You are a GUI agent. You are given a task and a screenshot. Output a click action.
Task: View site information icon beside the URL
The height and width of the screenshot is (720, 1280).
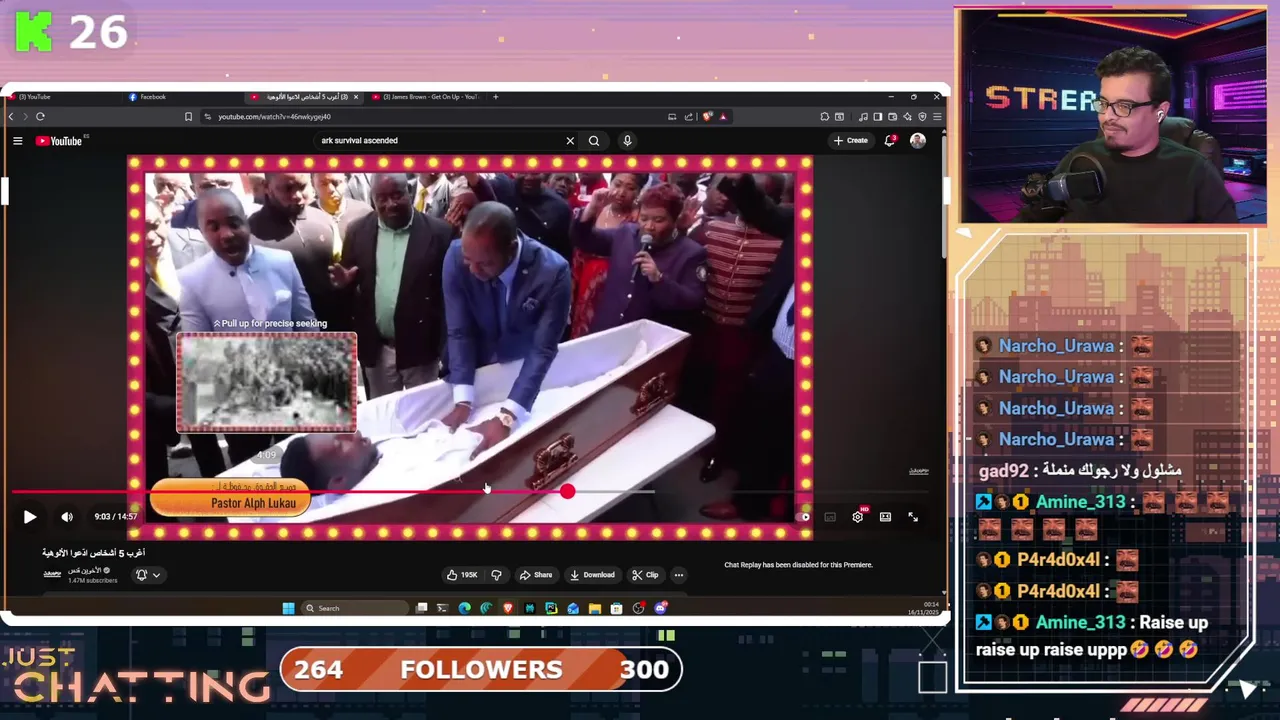click(x=207, y=117)
